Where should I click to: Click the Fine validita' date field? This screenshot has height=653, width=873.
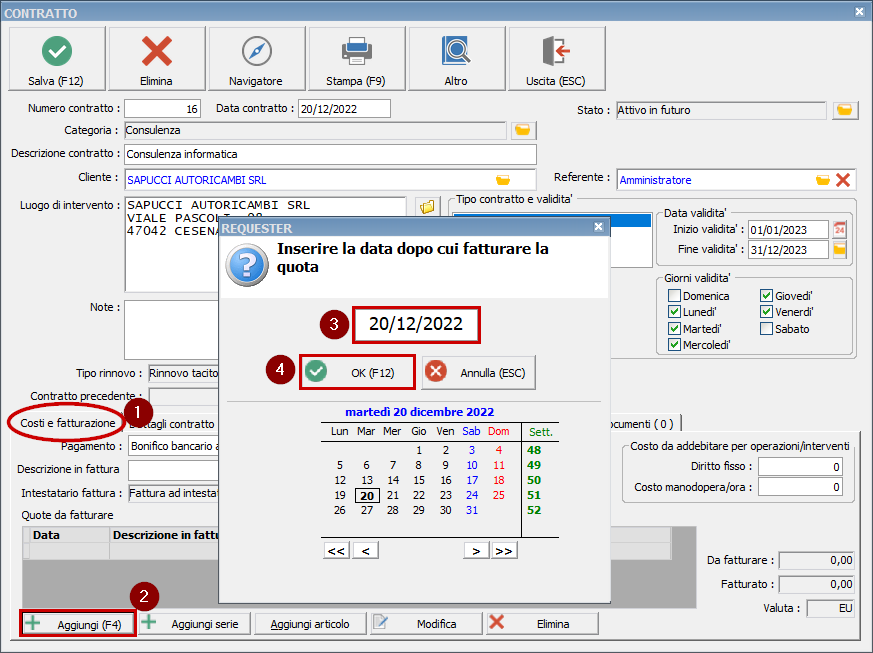(x=788, y=249)
